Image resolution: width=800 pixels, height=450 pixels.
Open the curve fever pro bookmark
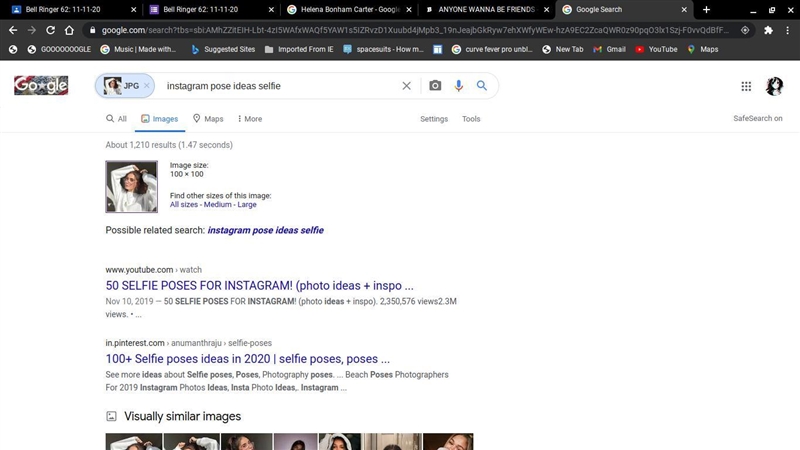tap(492, 49)
